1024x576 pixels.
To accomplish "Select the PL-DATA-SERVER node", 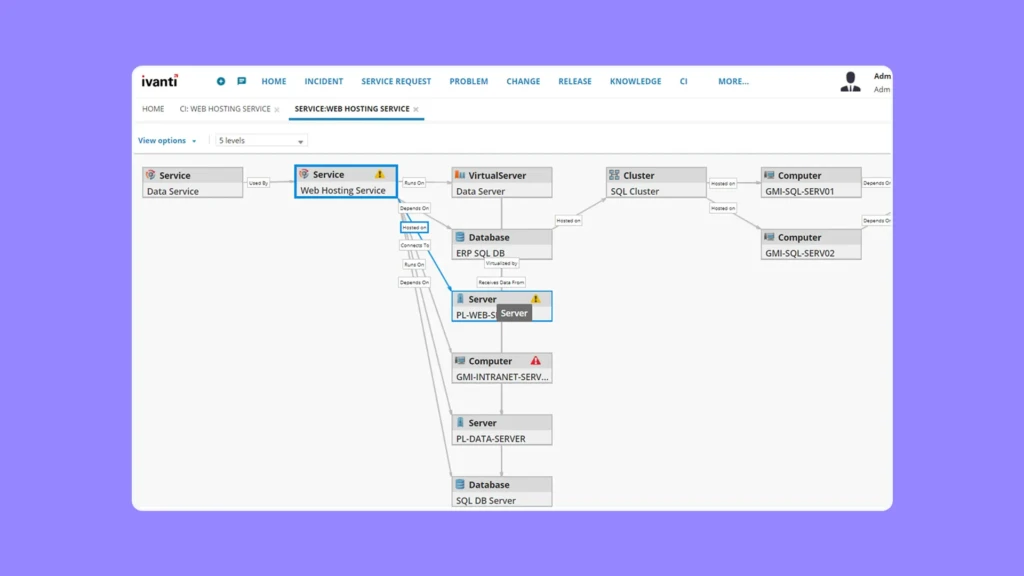I will (x=501, y=430).
